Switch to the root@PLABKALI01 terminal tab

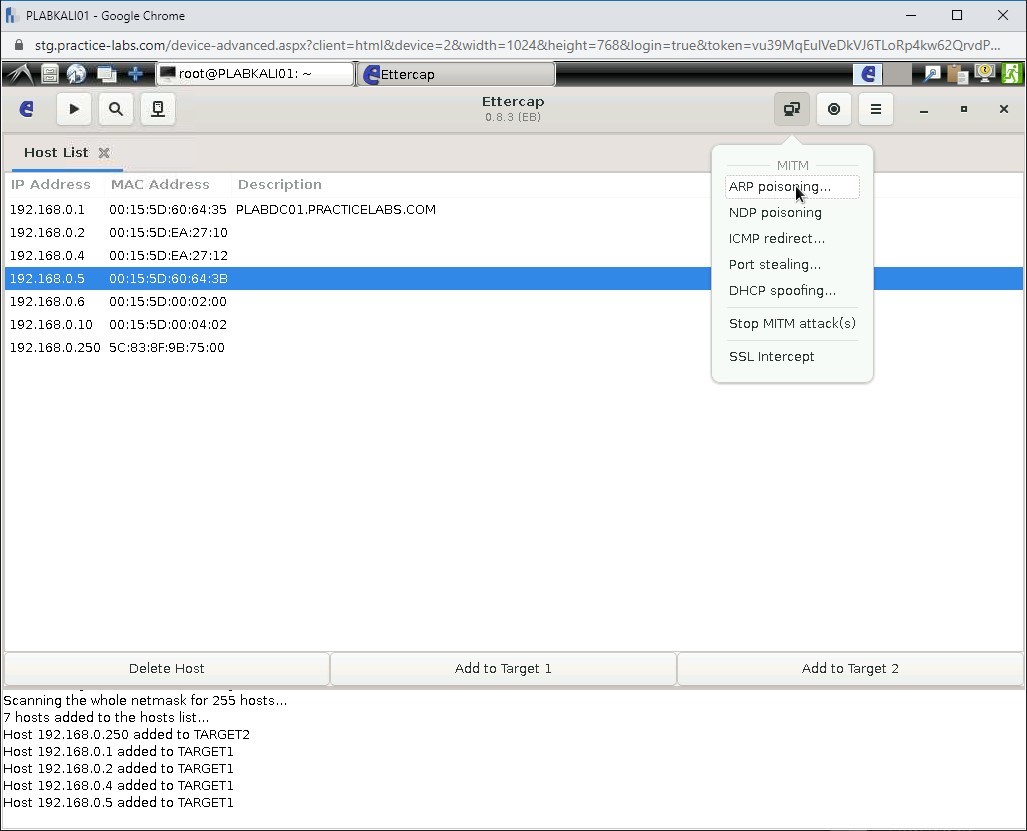(253, 73)
